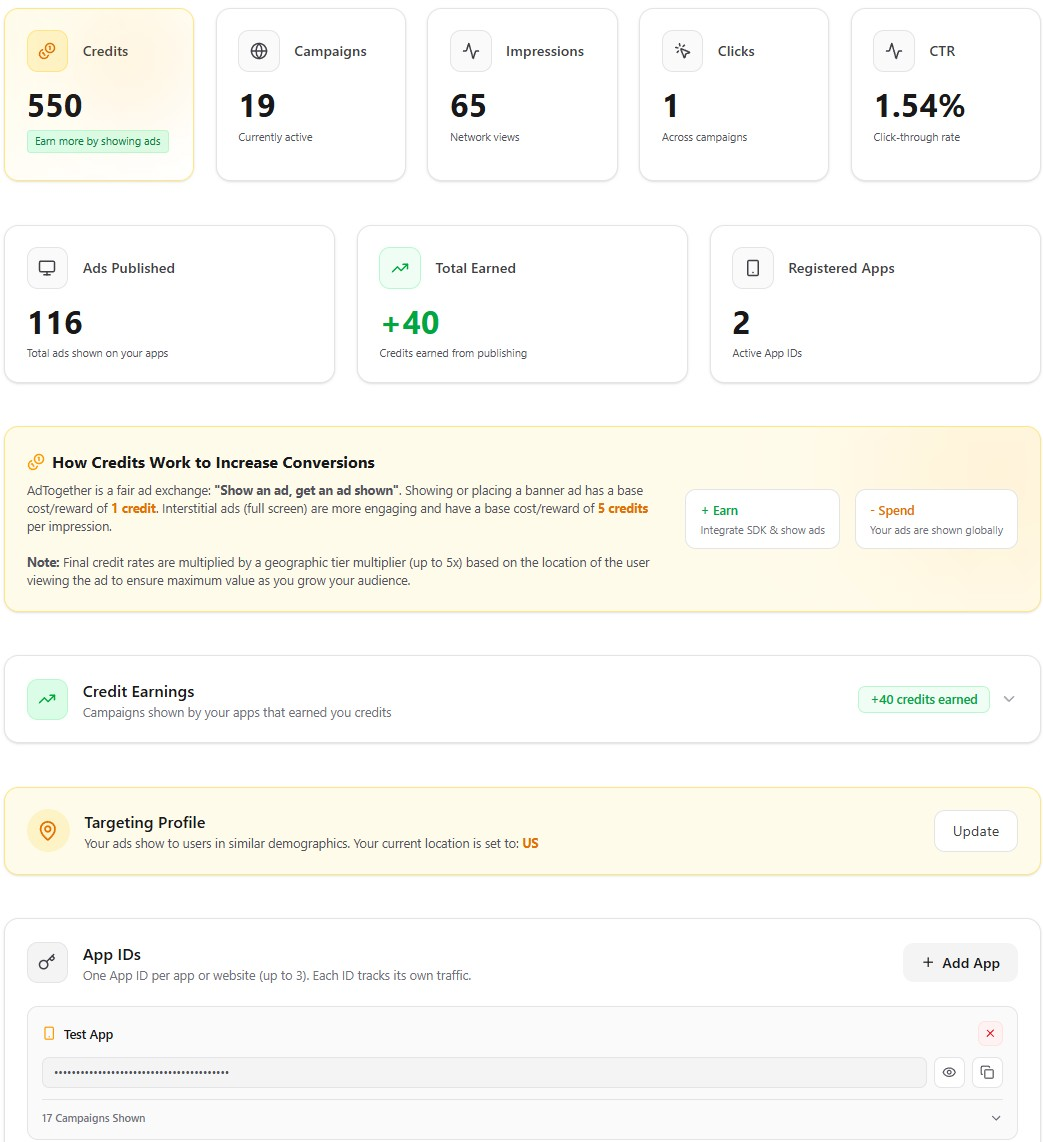The image size is (1043, 1142).
Task: Reveal the hidden Test App ID
Action: click(949, 1072)
